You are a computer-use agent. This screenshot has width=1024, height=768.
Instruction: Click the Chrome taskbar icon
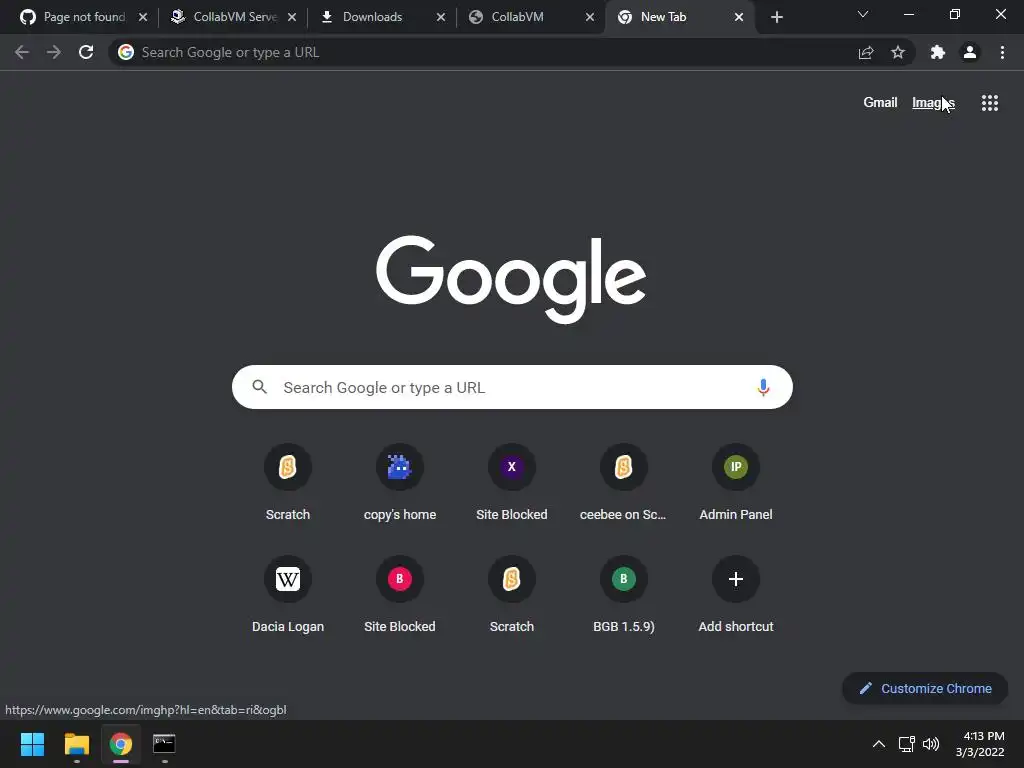121,744
